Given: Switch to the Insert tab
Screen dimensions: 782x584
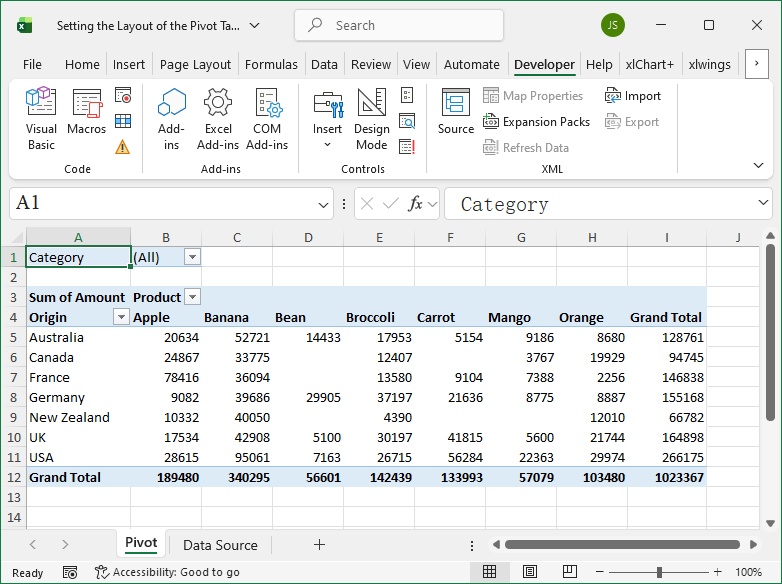Looking at the screenshot, I should pyautogui.click(x=129, y=64).
